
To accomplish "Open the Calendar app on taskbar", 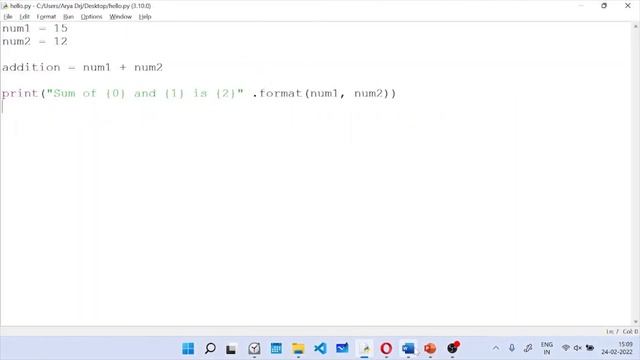I will pos(276,349).
